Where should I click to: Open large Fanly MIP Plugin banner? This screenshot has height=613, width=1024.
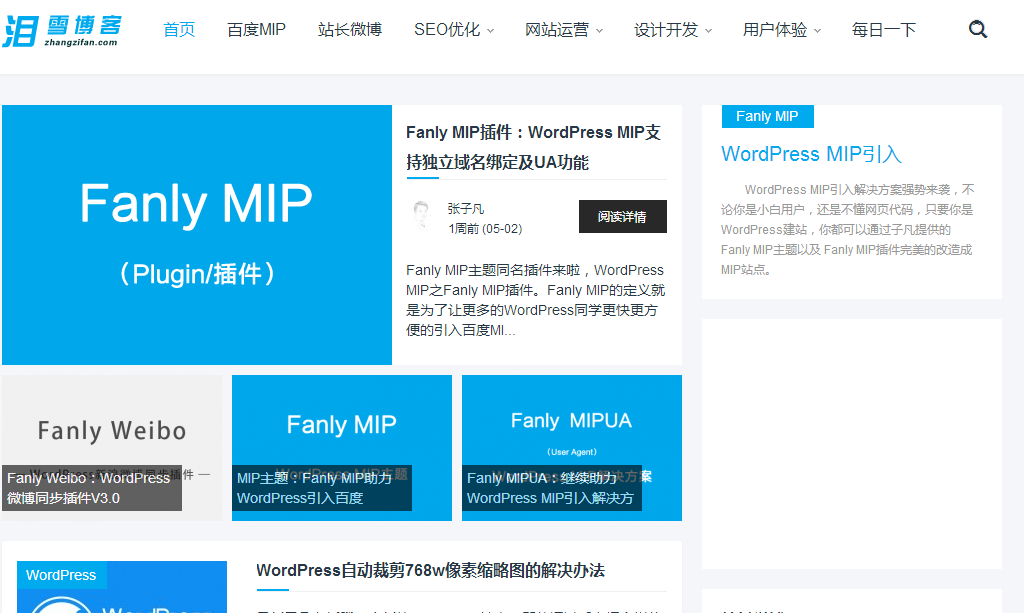pos(197,235)
